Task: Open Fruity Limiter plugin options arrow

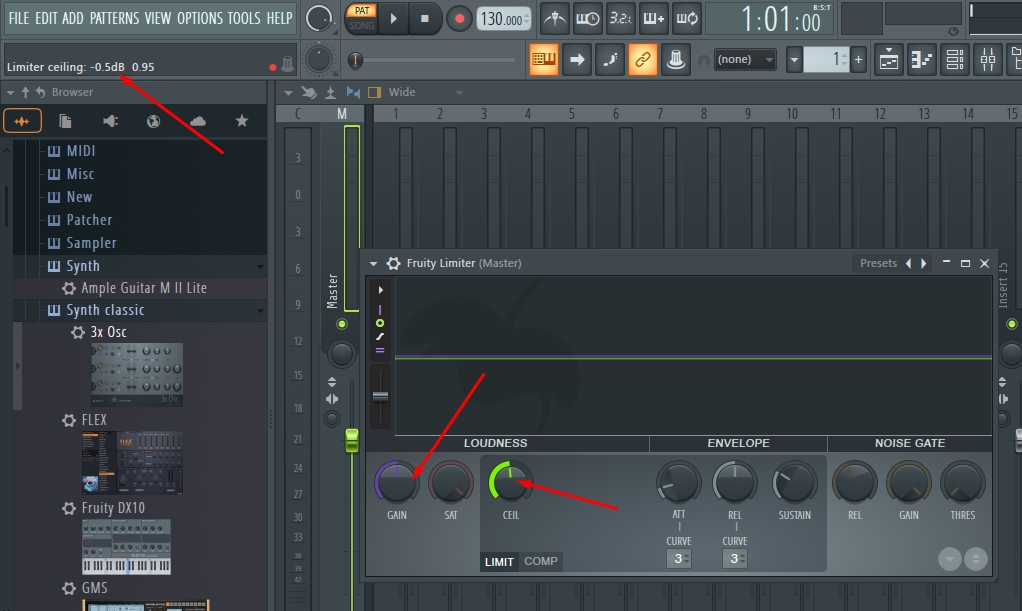Action: point(373,263)
